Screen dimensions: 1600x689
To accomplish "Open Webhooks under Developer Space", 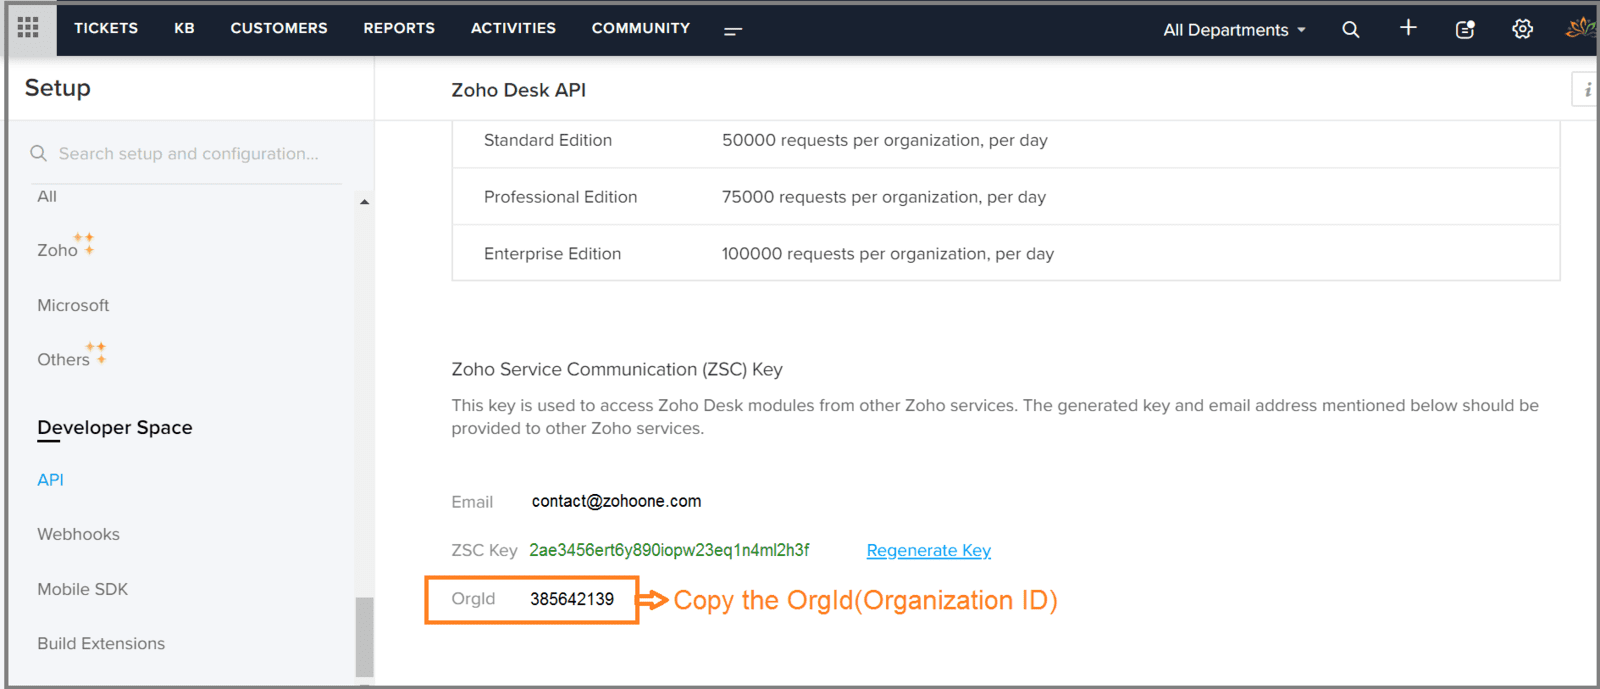I will point(78,534).
